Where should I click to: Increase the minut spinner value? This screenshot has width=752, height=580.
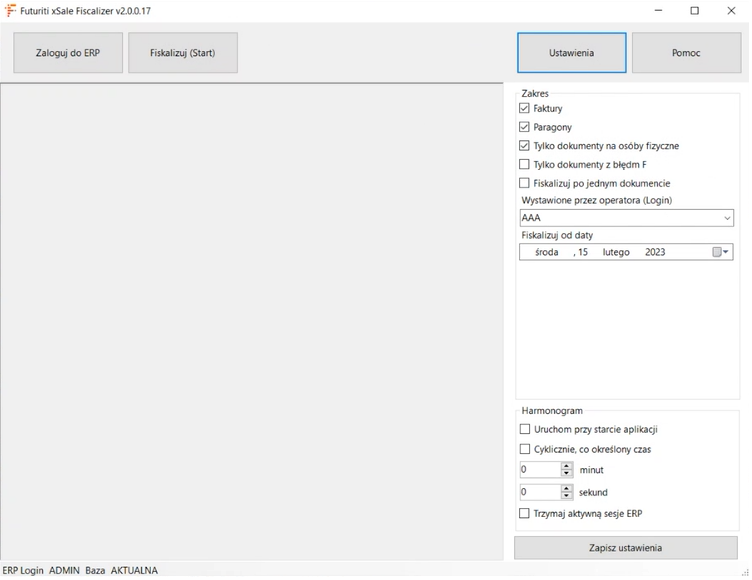click(567, 466)
